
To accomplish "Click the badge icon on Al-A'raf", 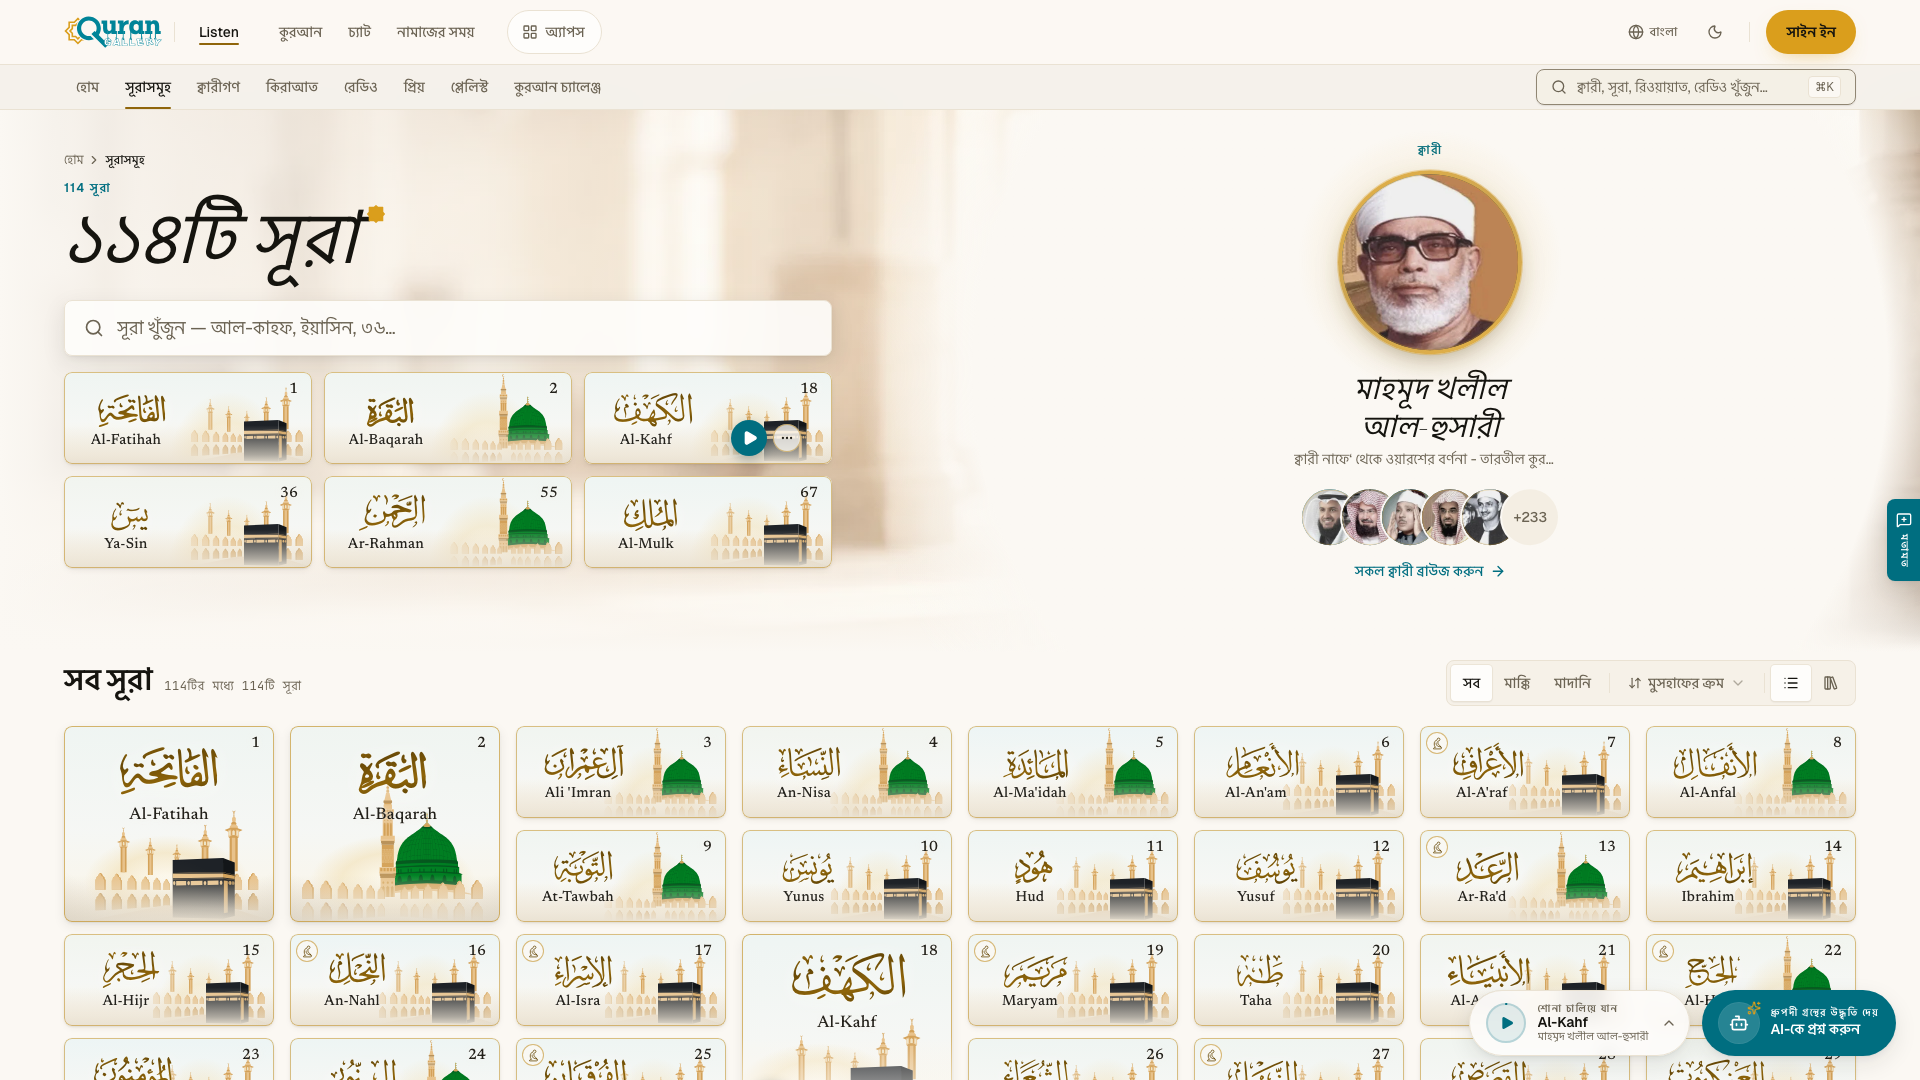I will click(1437, 744).
